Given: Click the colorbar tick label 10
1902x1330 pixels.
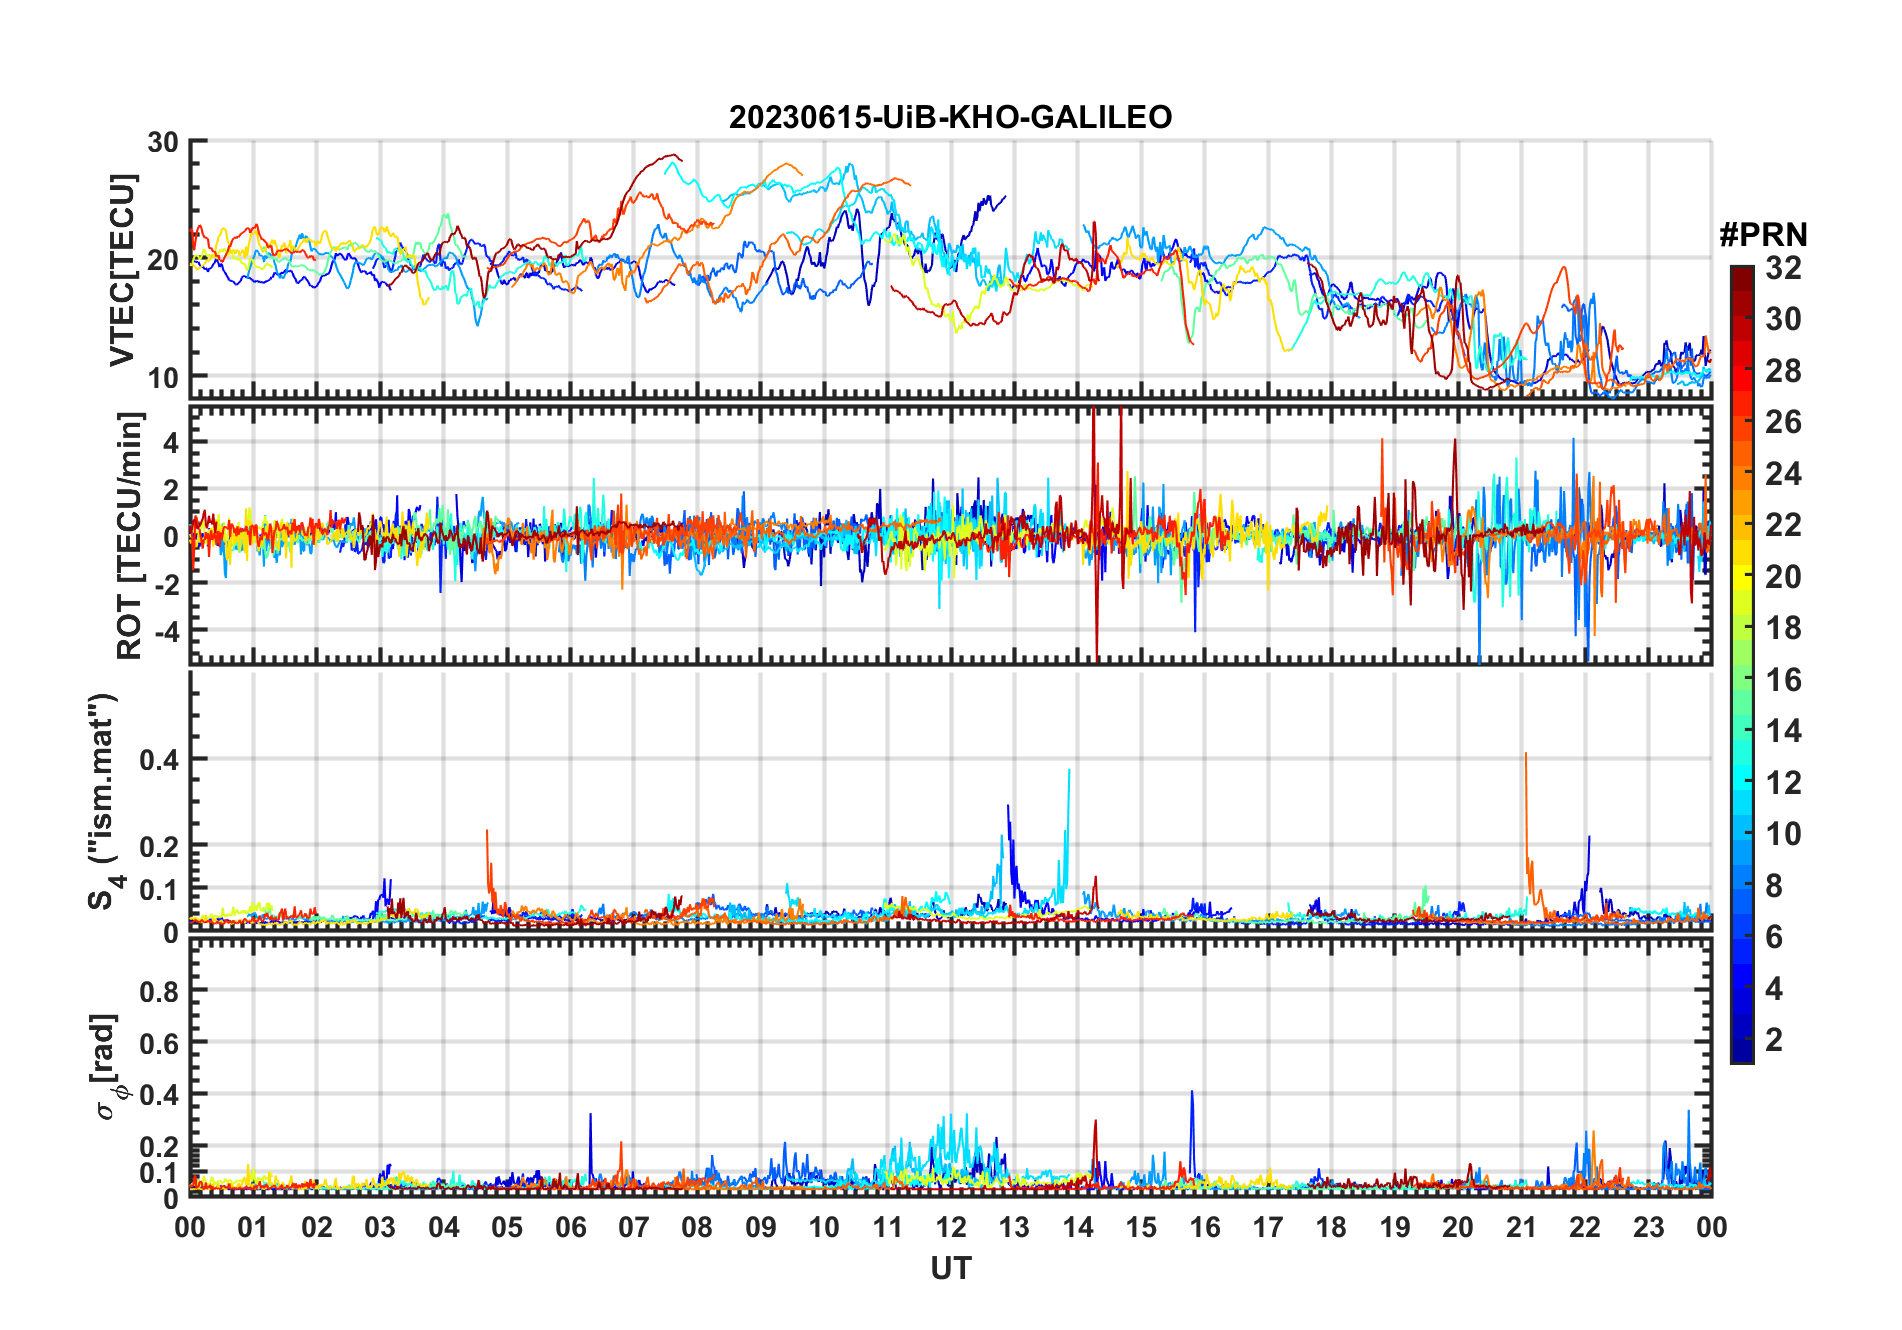Looking at the screenshot, I should [1783, 834].
